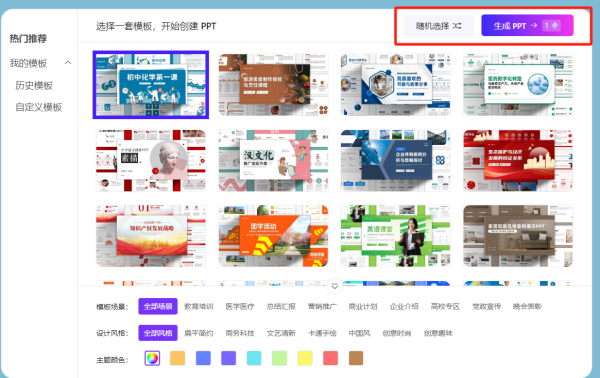Filter scenes by 晚会表彰
The image size is (600, 378).
(x=527, y=306)
